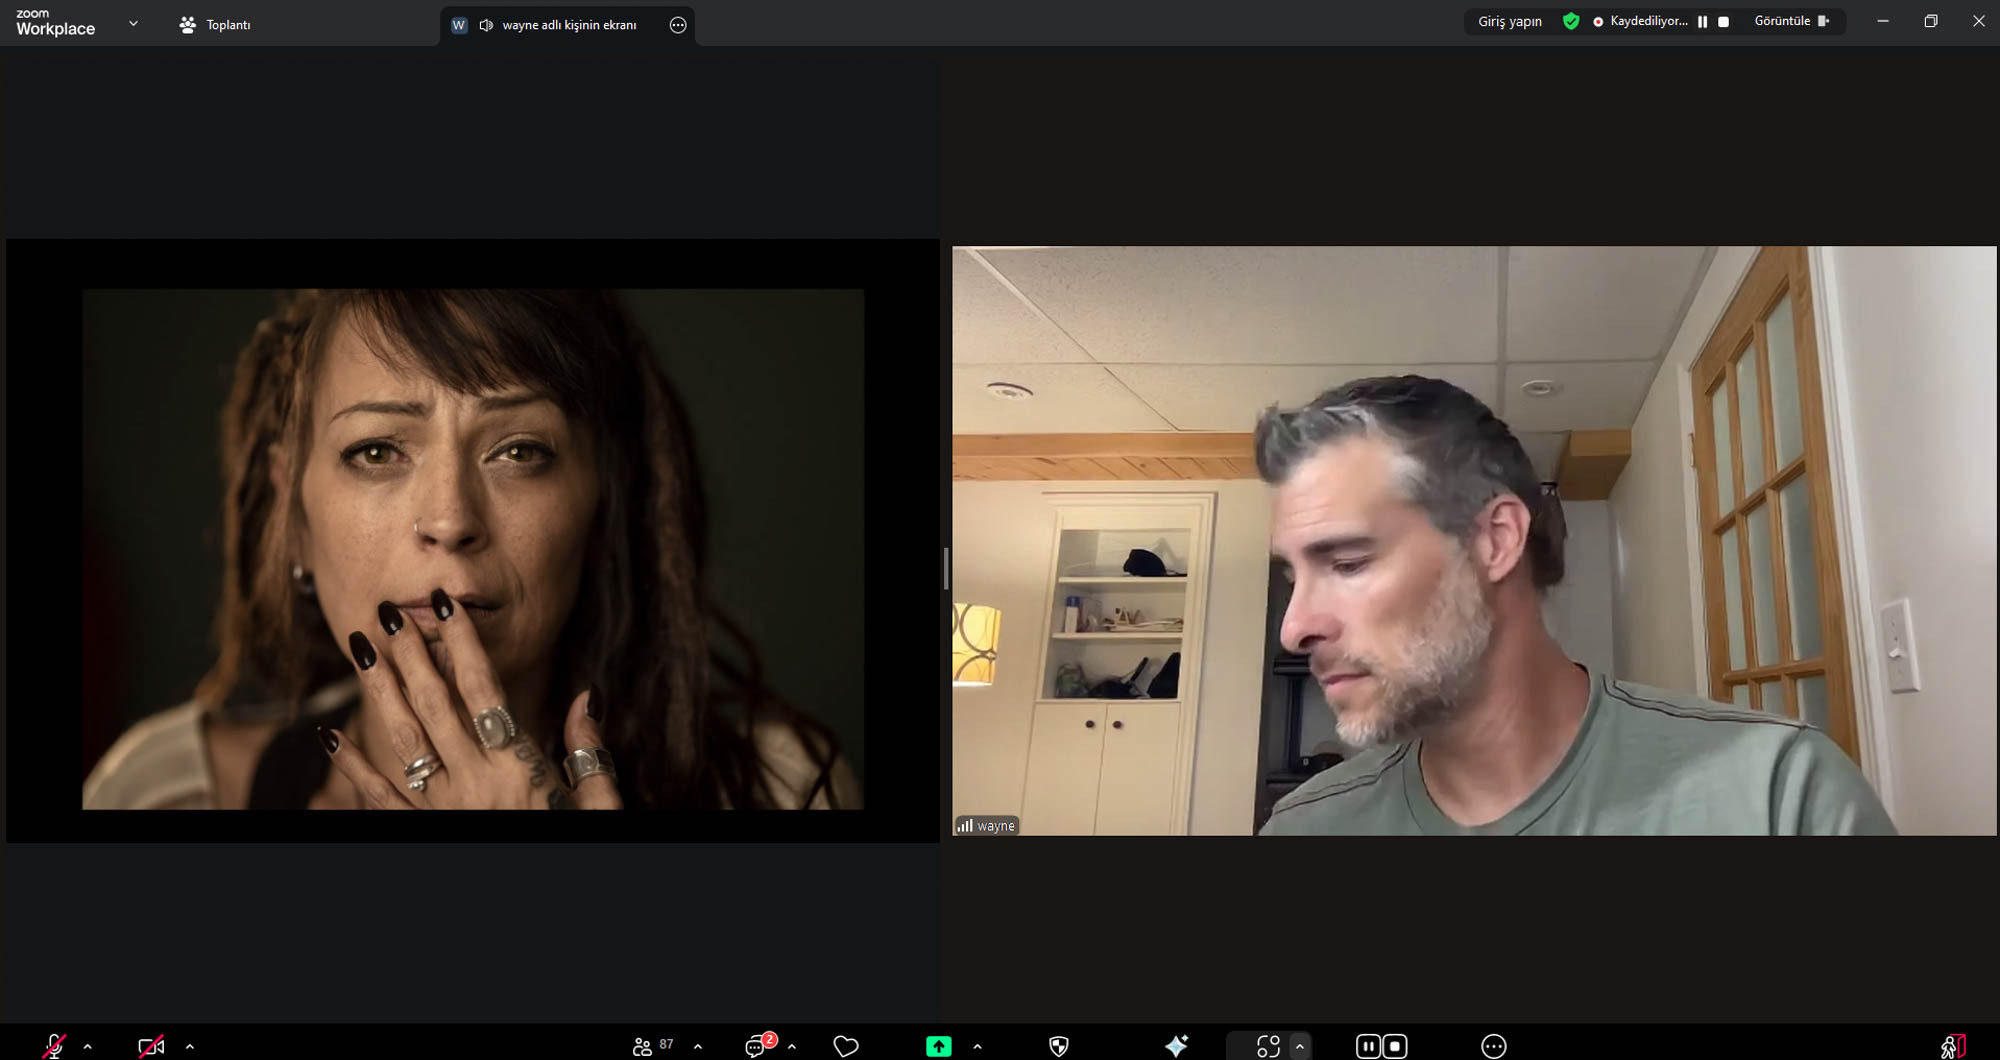
Task: Stop recording in the bottom toolbar
Action: click(1395, 1046)
